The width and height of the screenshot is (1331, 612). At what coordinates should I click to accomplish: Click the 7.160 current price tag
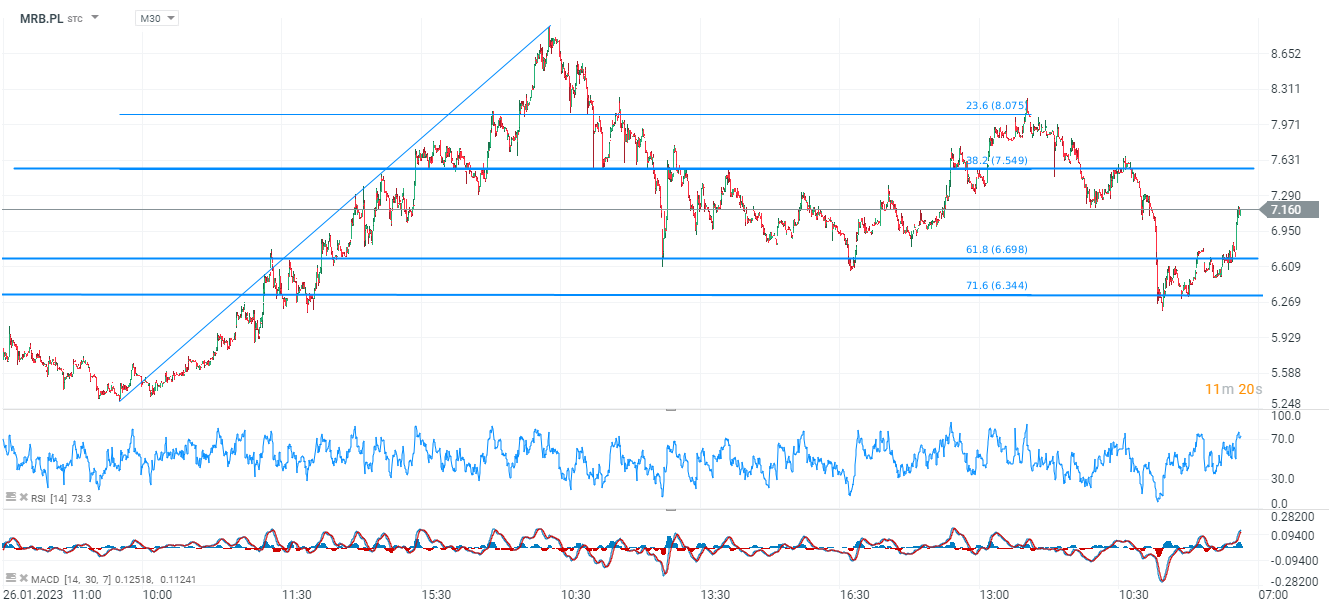(x=1285, y=210)
